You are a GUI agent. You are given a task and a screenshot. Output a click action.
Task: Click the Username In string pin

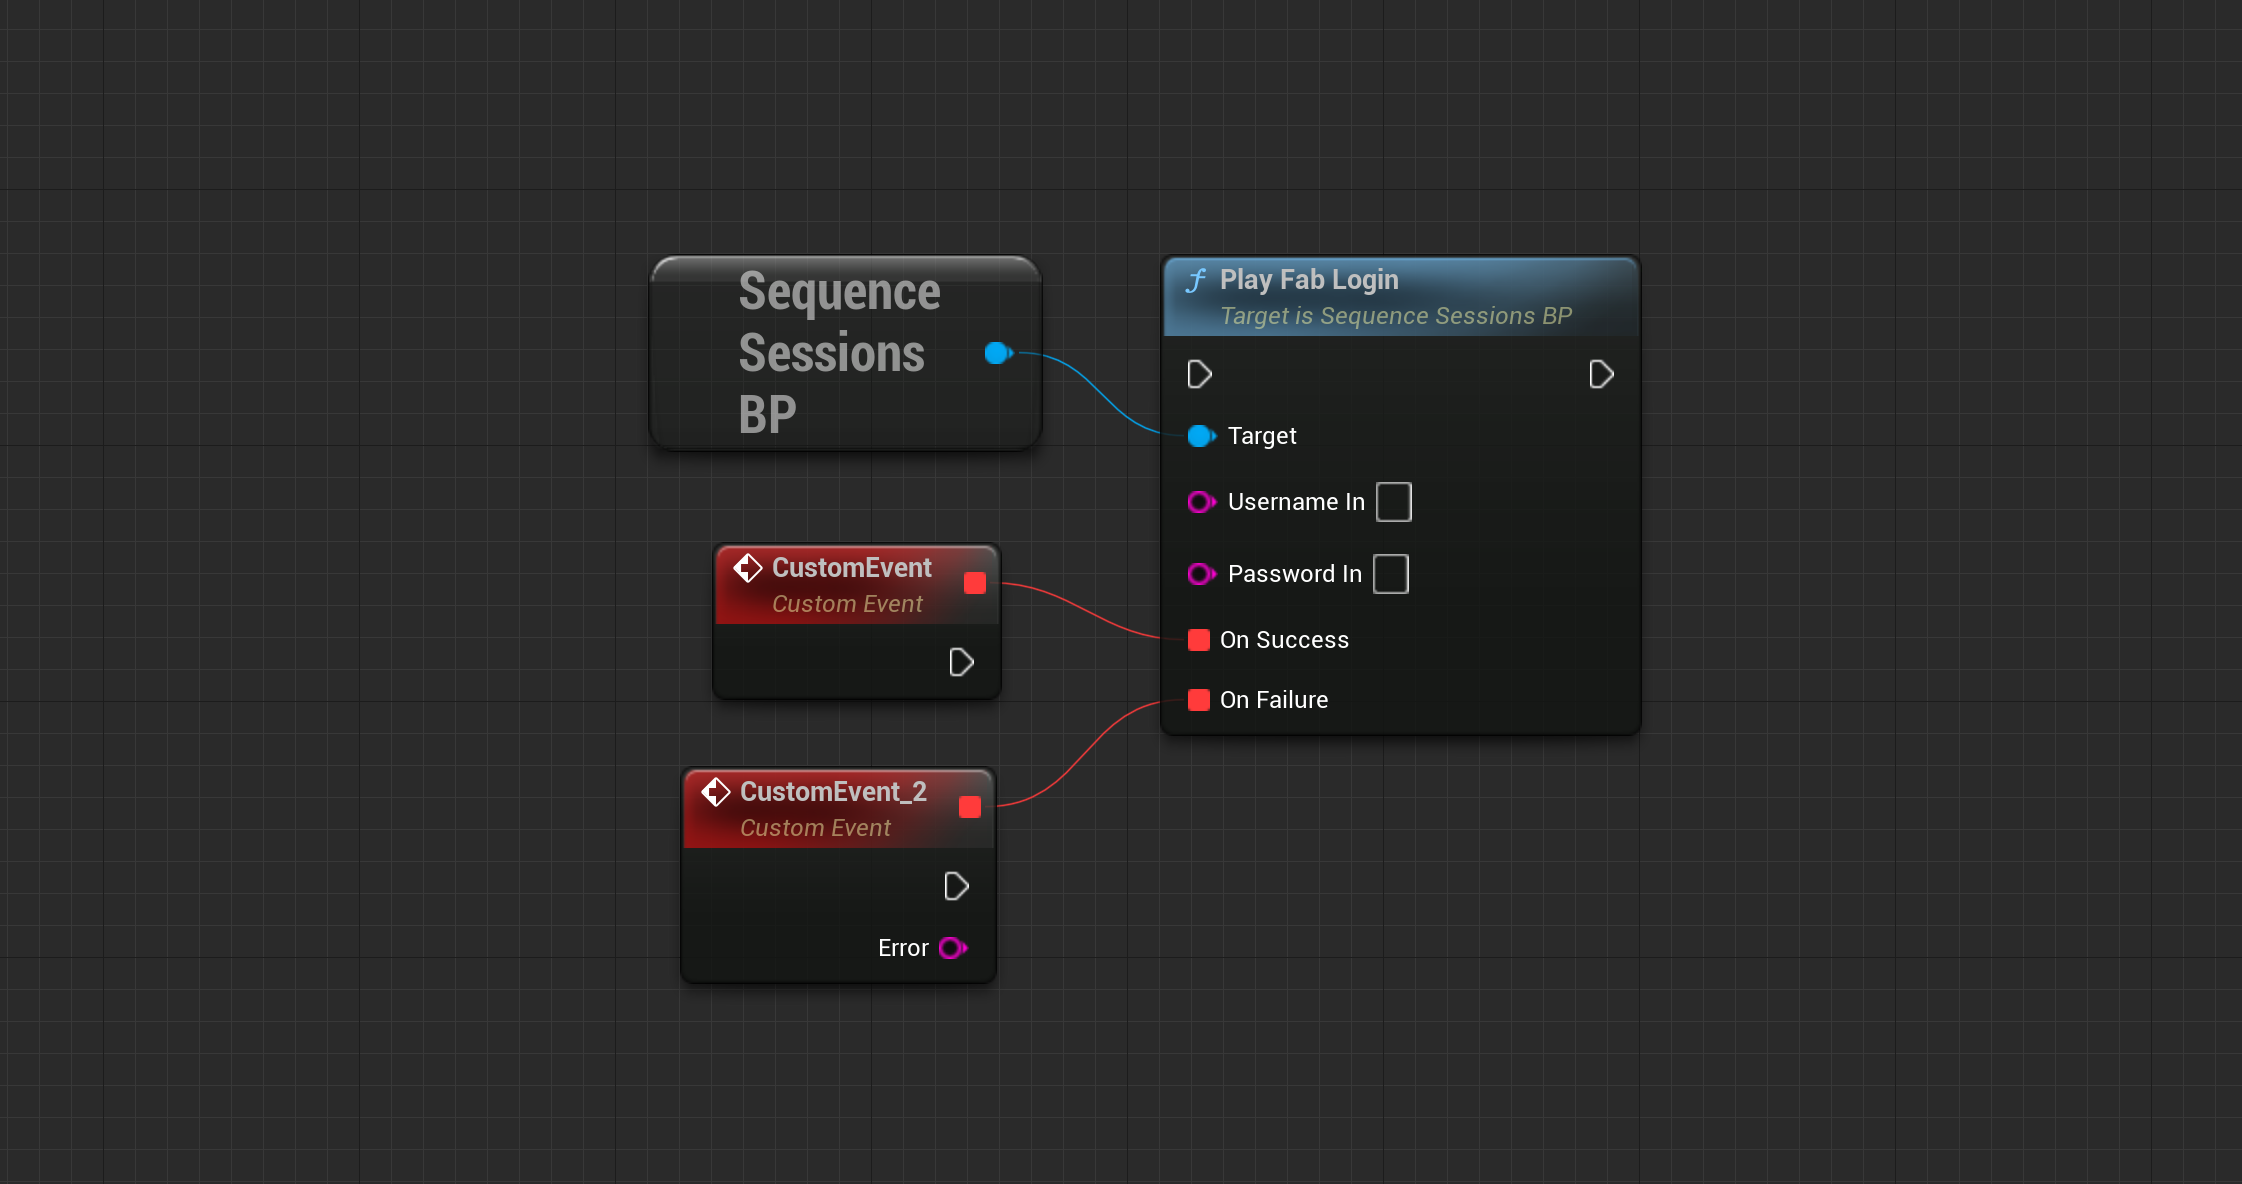point(1200,502)
